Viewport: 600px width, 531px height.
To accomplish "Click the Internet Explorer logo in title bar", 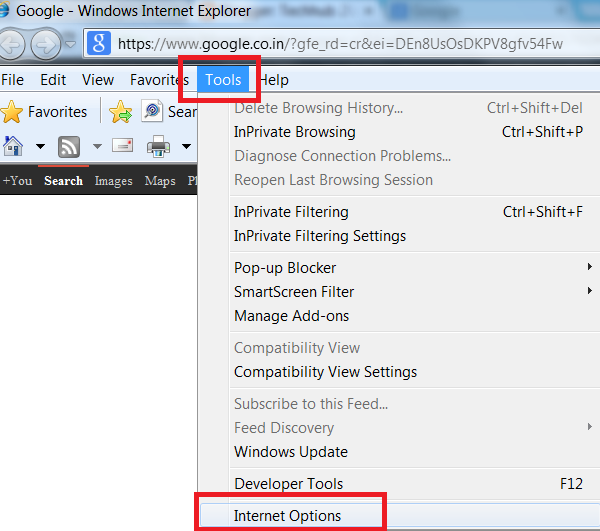I will [x=3, y=10].
